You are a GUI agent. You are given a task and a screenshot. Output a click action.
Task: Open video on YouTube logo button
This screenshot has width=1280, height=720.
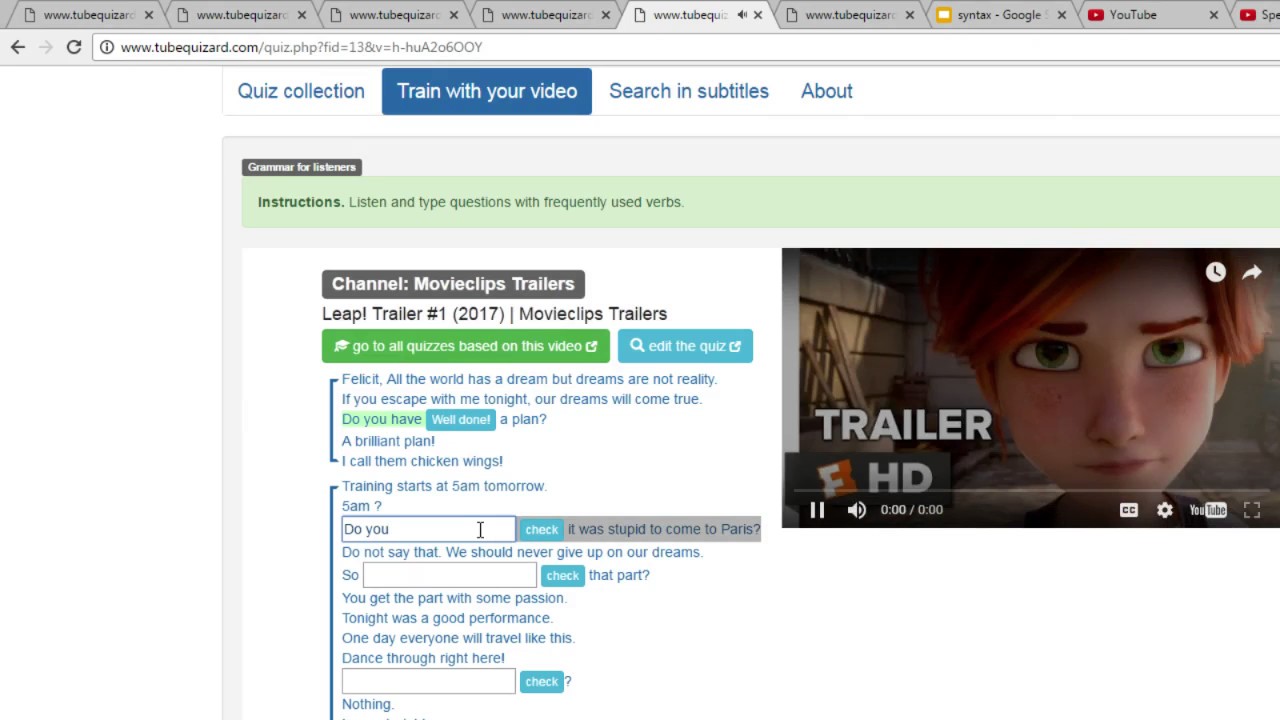click(x=1208, y=510)
